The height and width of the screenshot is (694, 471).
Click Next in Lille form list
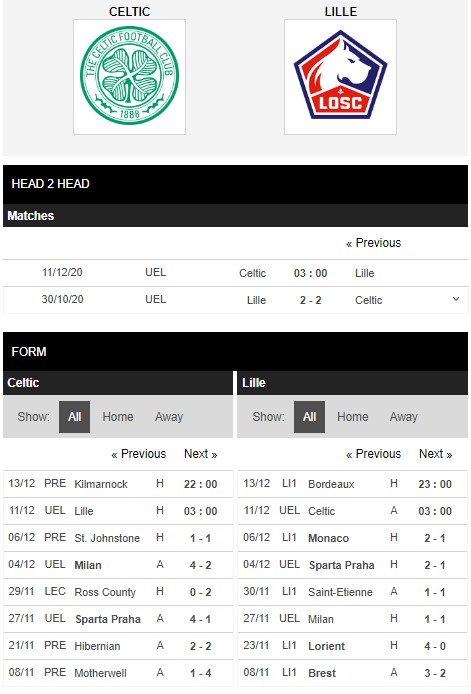(x=436, y=454)
